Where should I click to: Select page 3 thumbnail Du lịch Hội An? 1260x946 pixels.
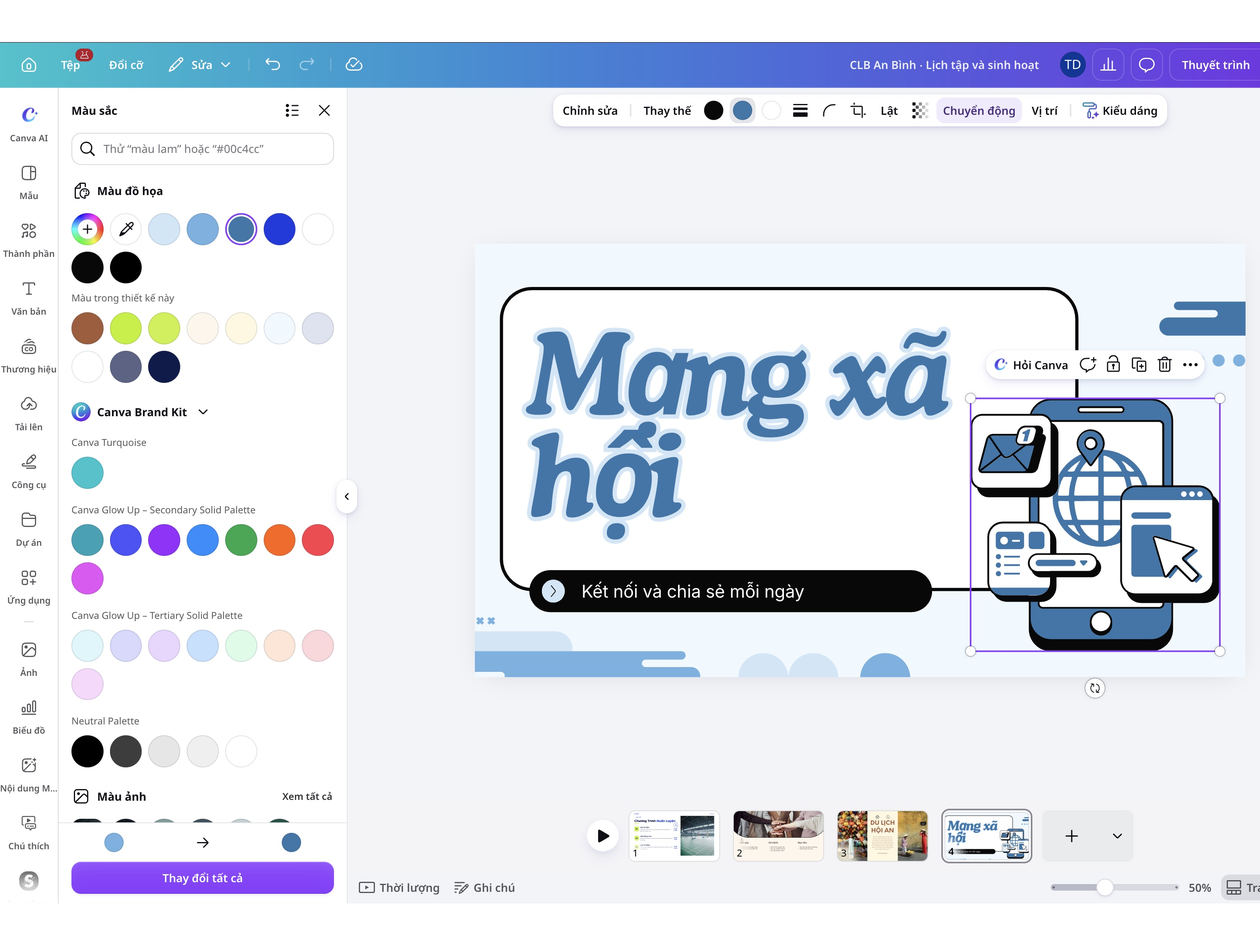point(882,836)
